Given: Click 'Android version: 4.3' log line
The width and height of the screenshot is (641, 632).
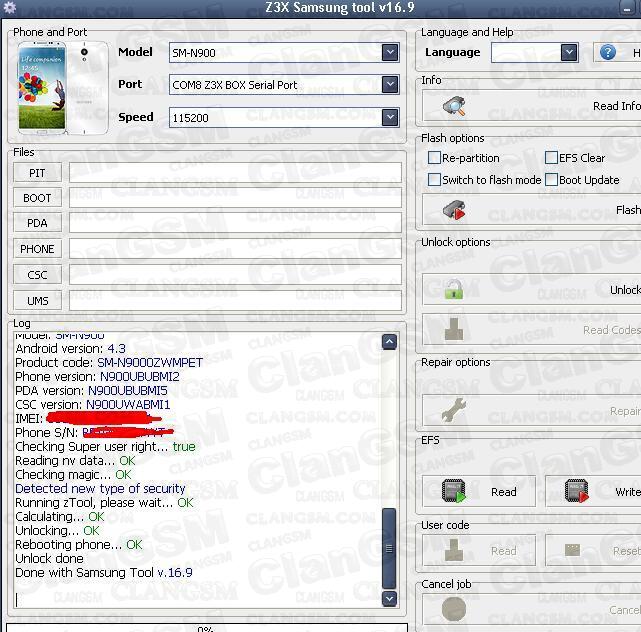Looking at the screenshot, I should (70, 349).
